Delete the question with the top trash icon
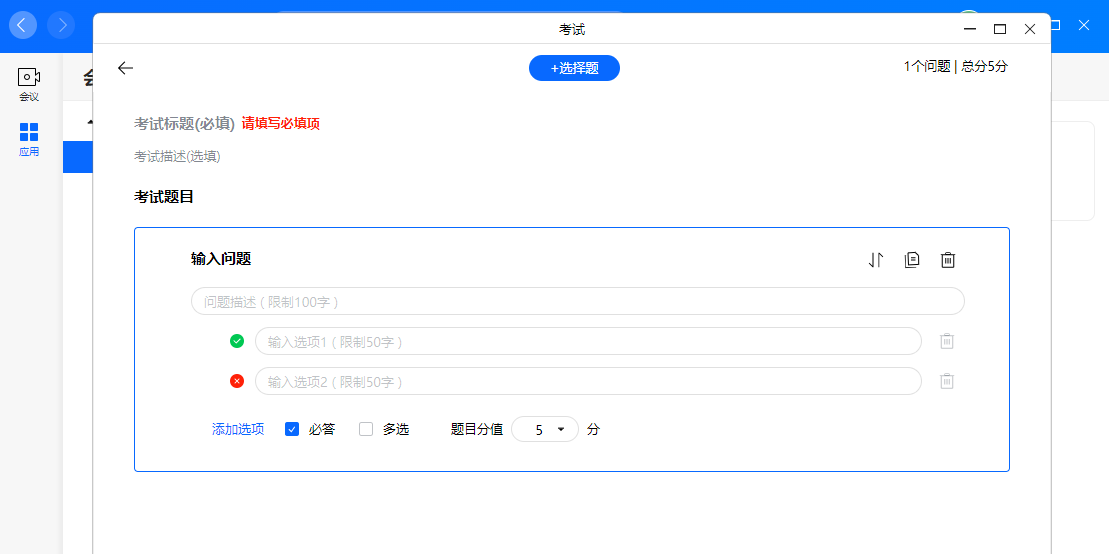The image size is (1109, 554). pyautogui.click(x=948, y=260)
